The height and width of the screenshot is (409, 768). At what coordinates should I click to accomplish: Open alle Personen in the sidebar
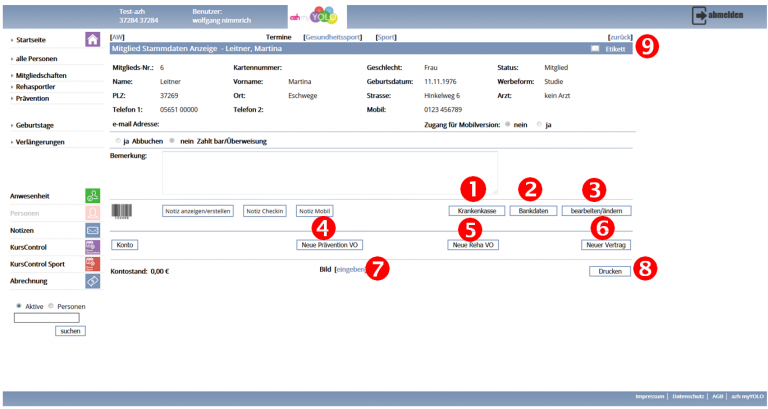35,59
